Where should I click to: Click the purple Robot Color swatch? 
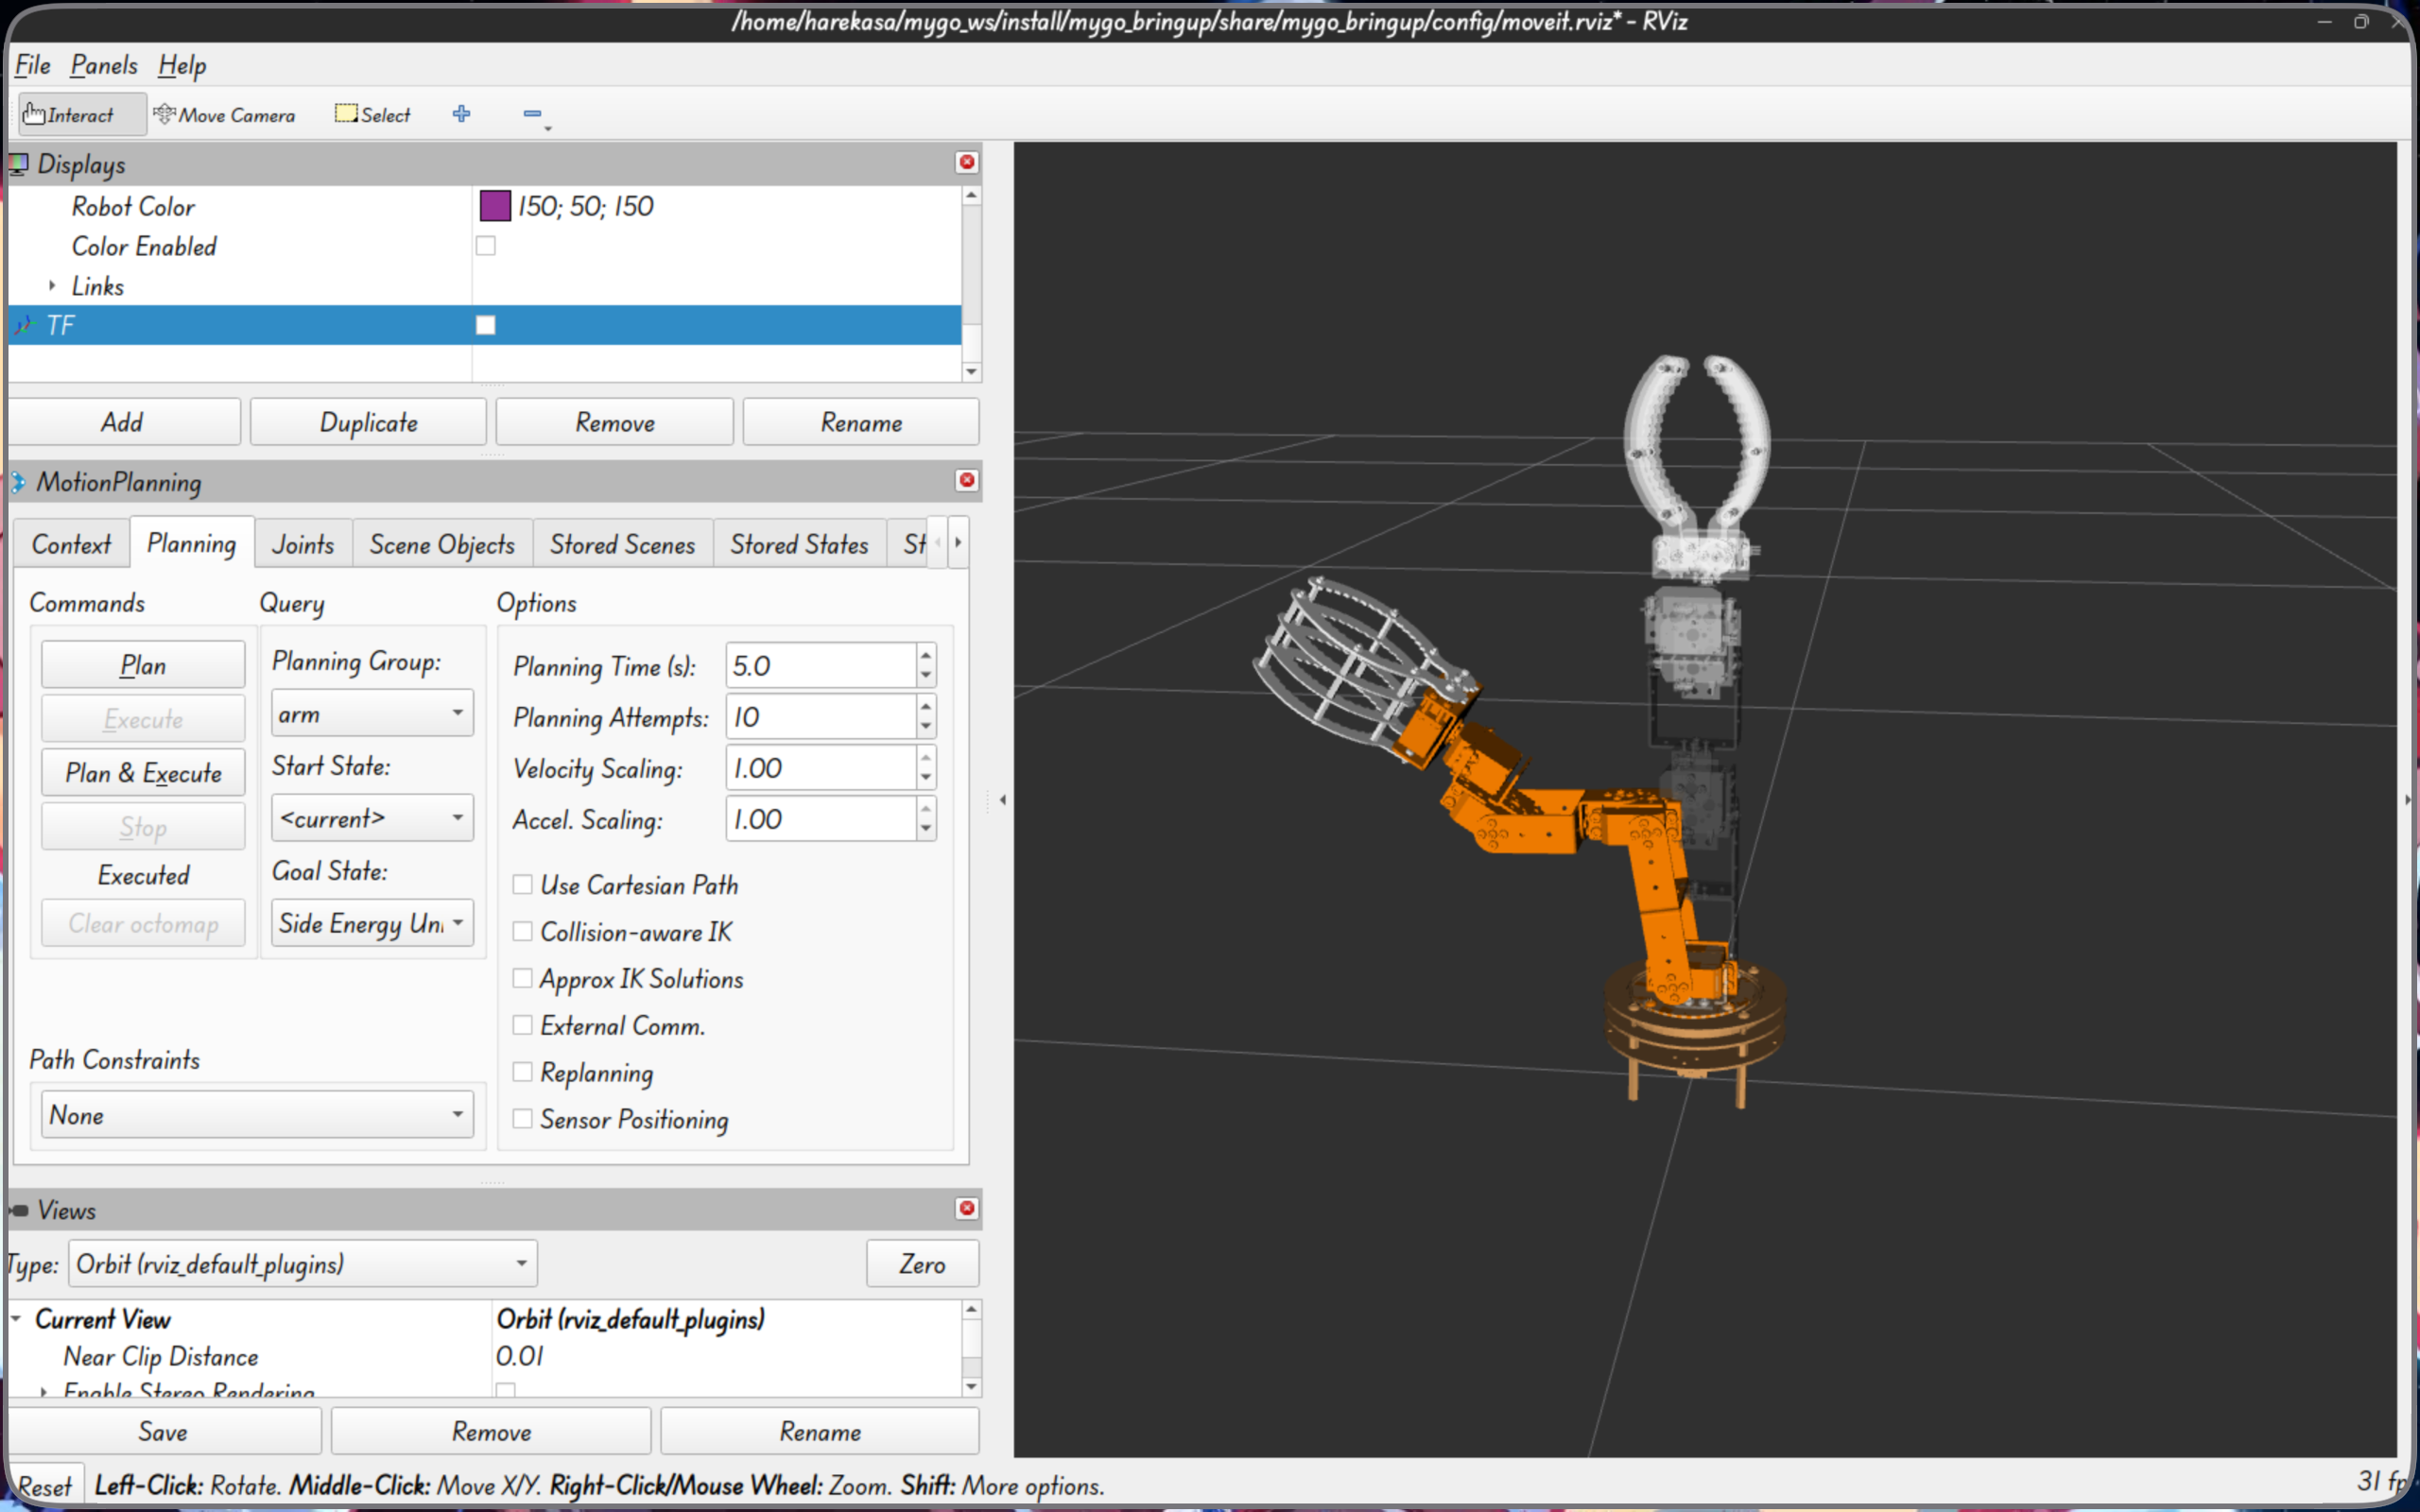495,206
